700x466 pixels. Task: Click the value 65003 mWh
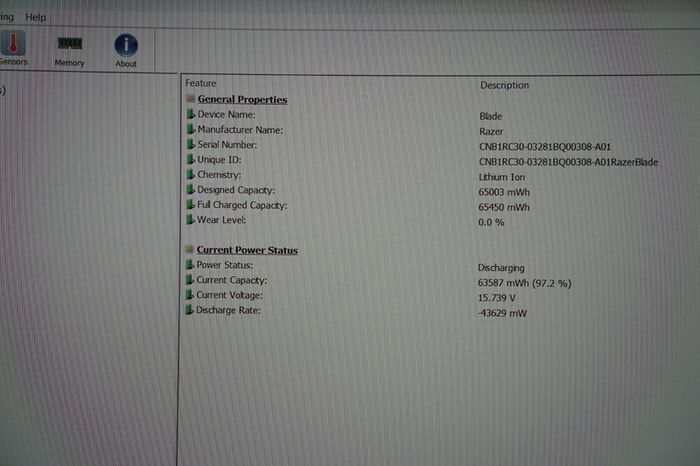click(x=504, y=192)
